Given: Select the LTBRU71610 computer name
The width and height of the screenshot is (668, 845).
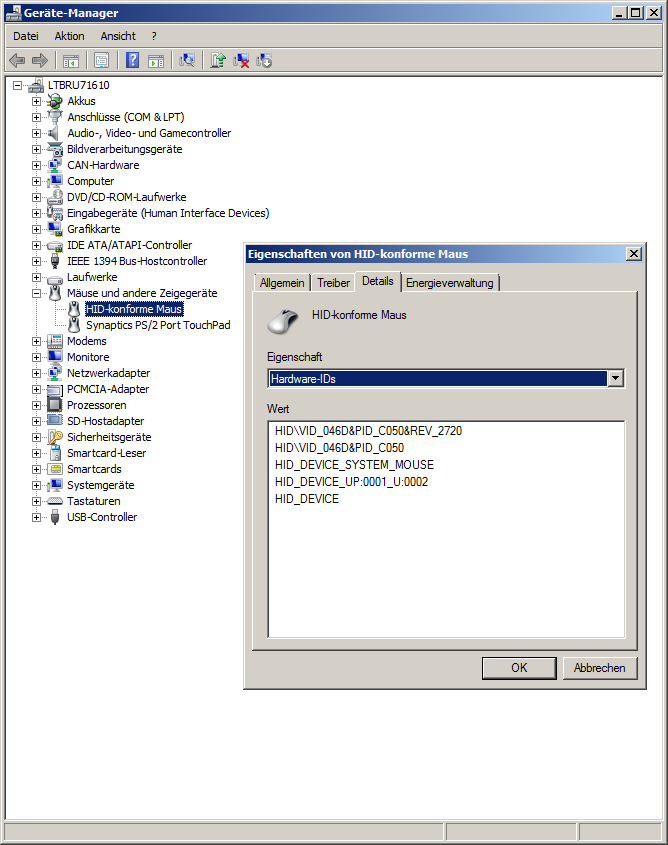Looking at the screenshot, I should pyautogui.click(x=78, y=85).
